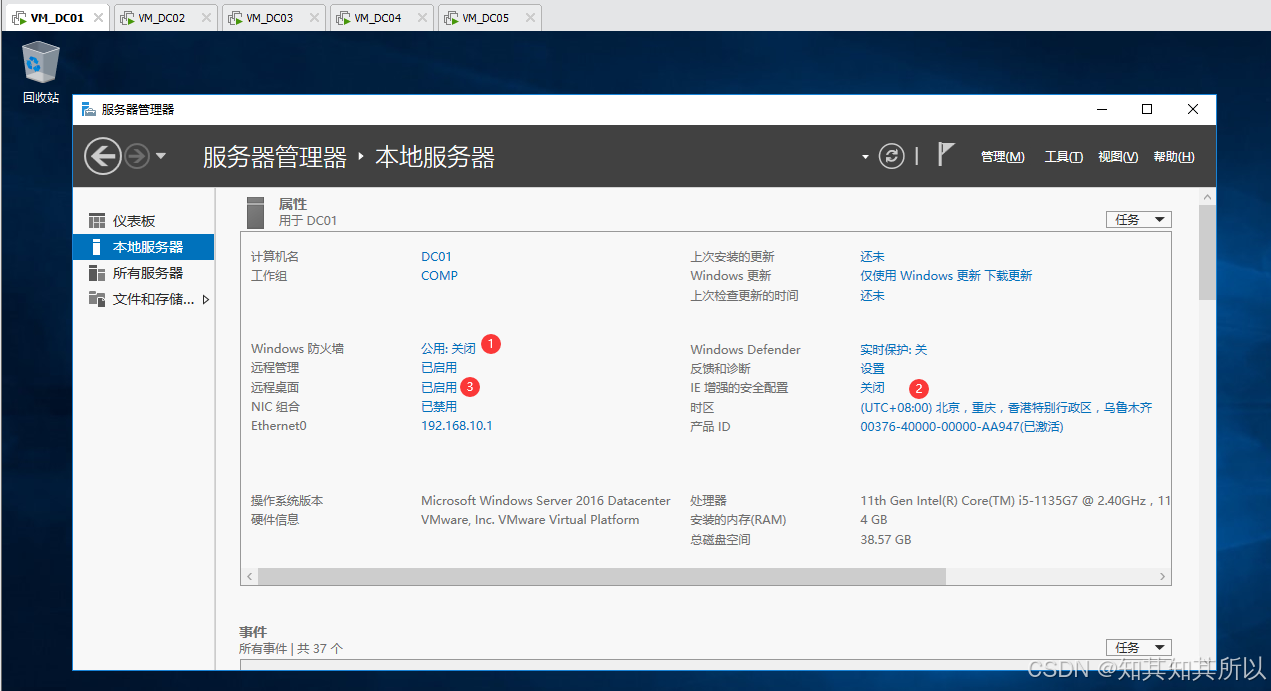Click IE 增强的安全配置 link 关闭
The width and height of the screenshot is (1271, 691).
[x=873, y=387]
